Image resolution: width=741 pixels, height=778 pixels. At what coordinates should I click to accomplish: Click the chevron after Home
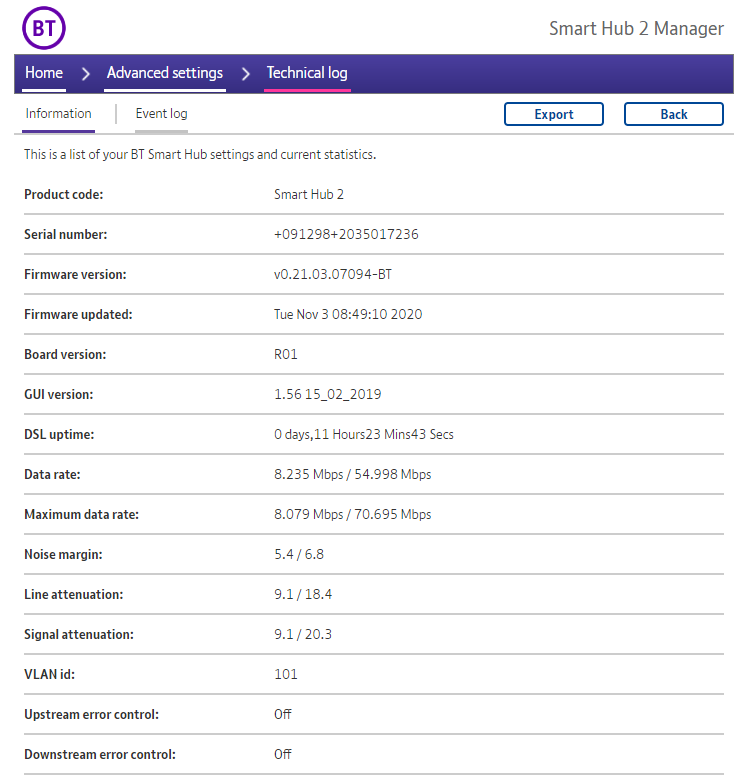point(86,74)
